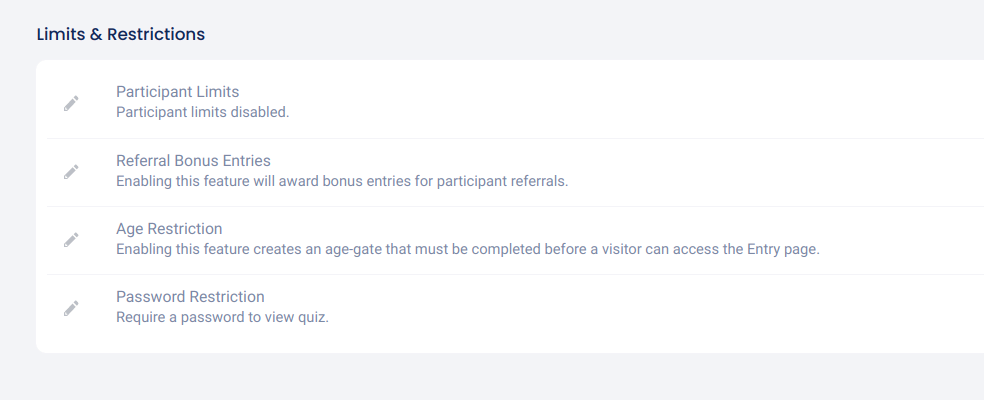Click the Age Restriction edit pencil

(x=71, y=239)
